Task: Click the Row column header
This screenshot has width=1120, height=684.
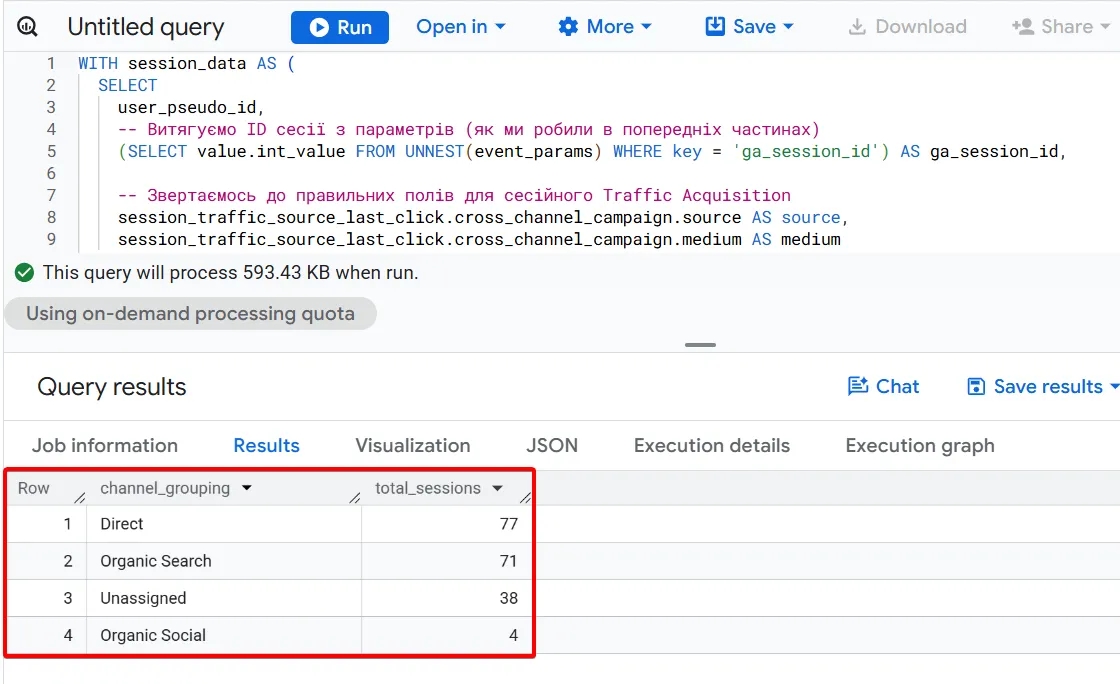Action: click(x=34, y=488)
